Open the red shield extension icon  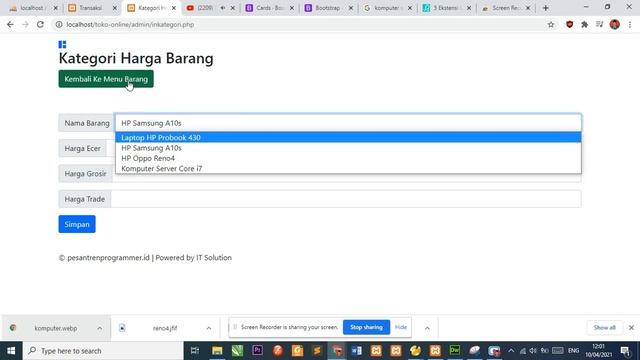[569, 24]
